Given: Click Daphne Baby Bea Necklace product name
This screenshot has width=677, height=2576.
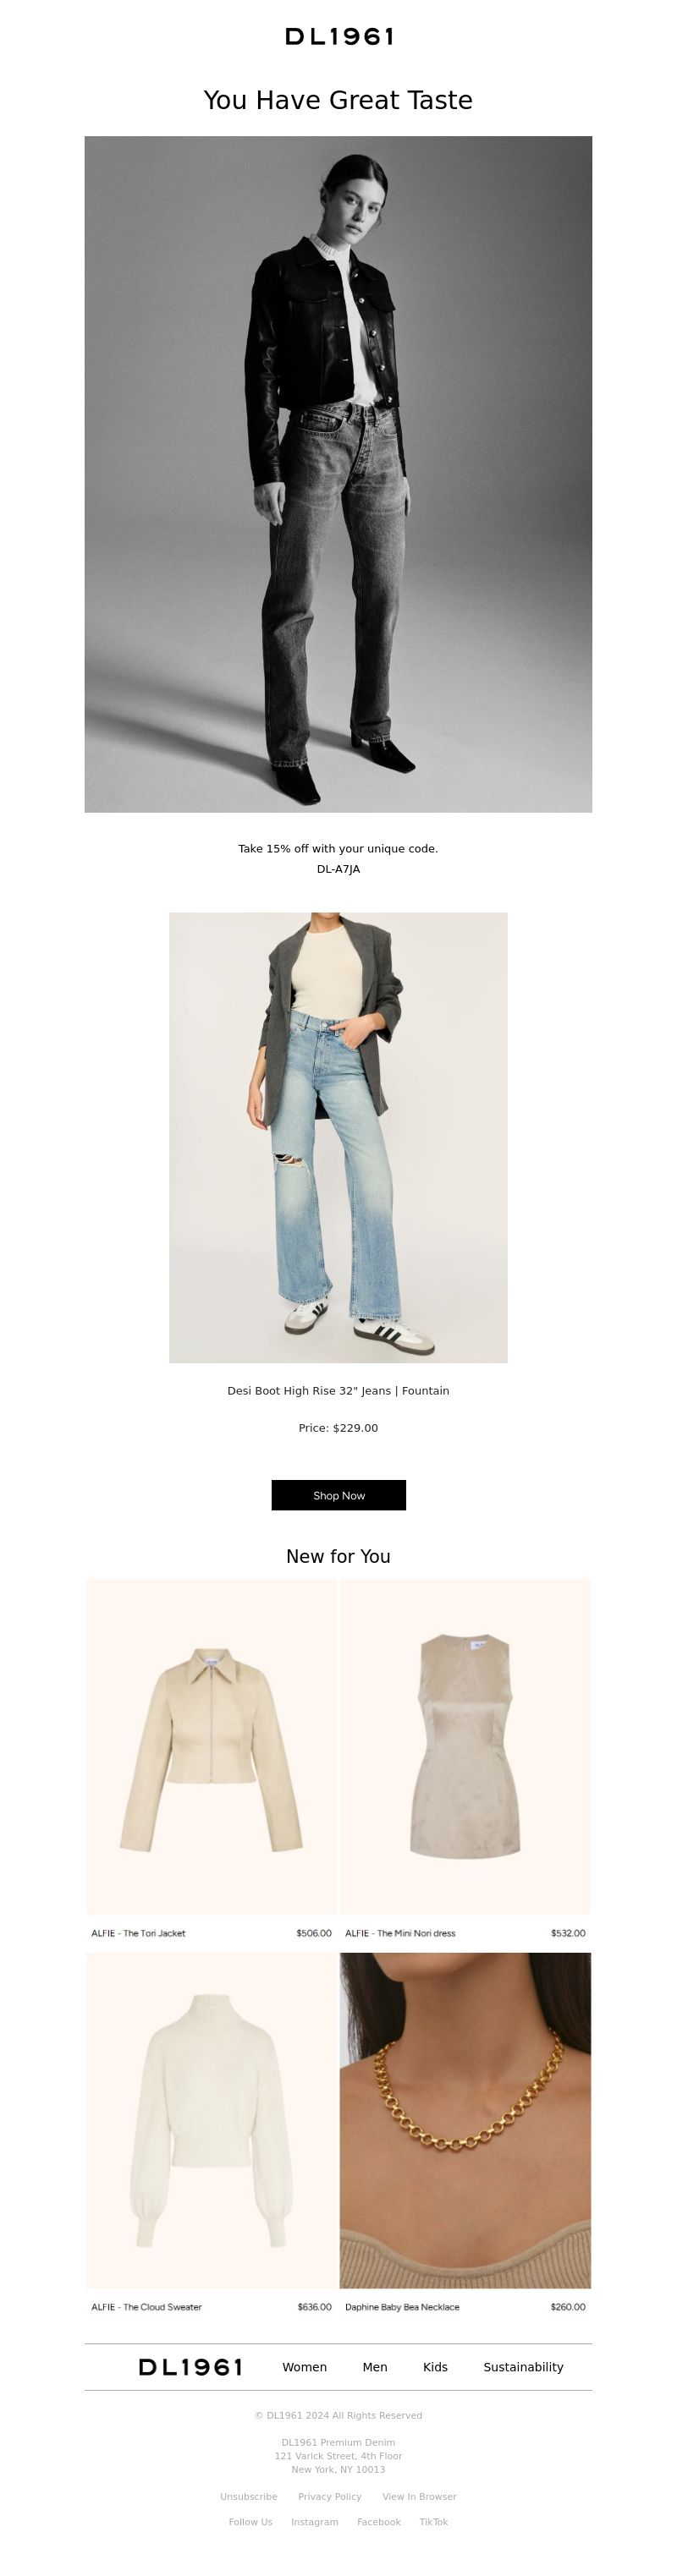Looking at the screenshot, I should click(x=402, y=2307).
